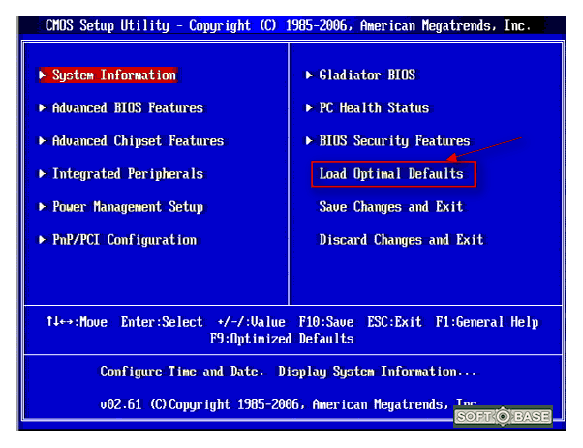Open Power Management Setup
583x448 pixels.
point(128,207)
